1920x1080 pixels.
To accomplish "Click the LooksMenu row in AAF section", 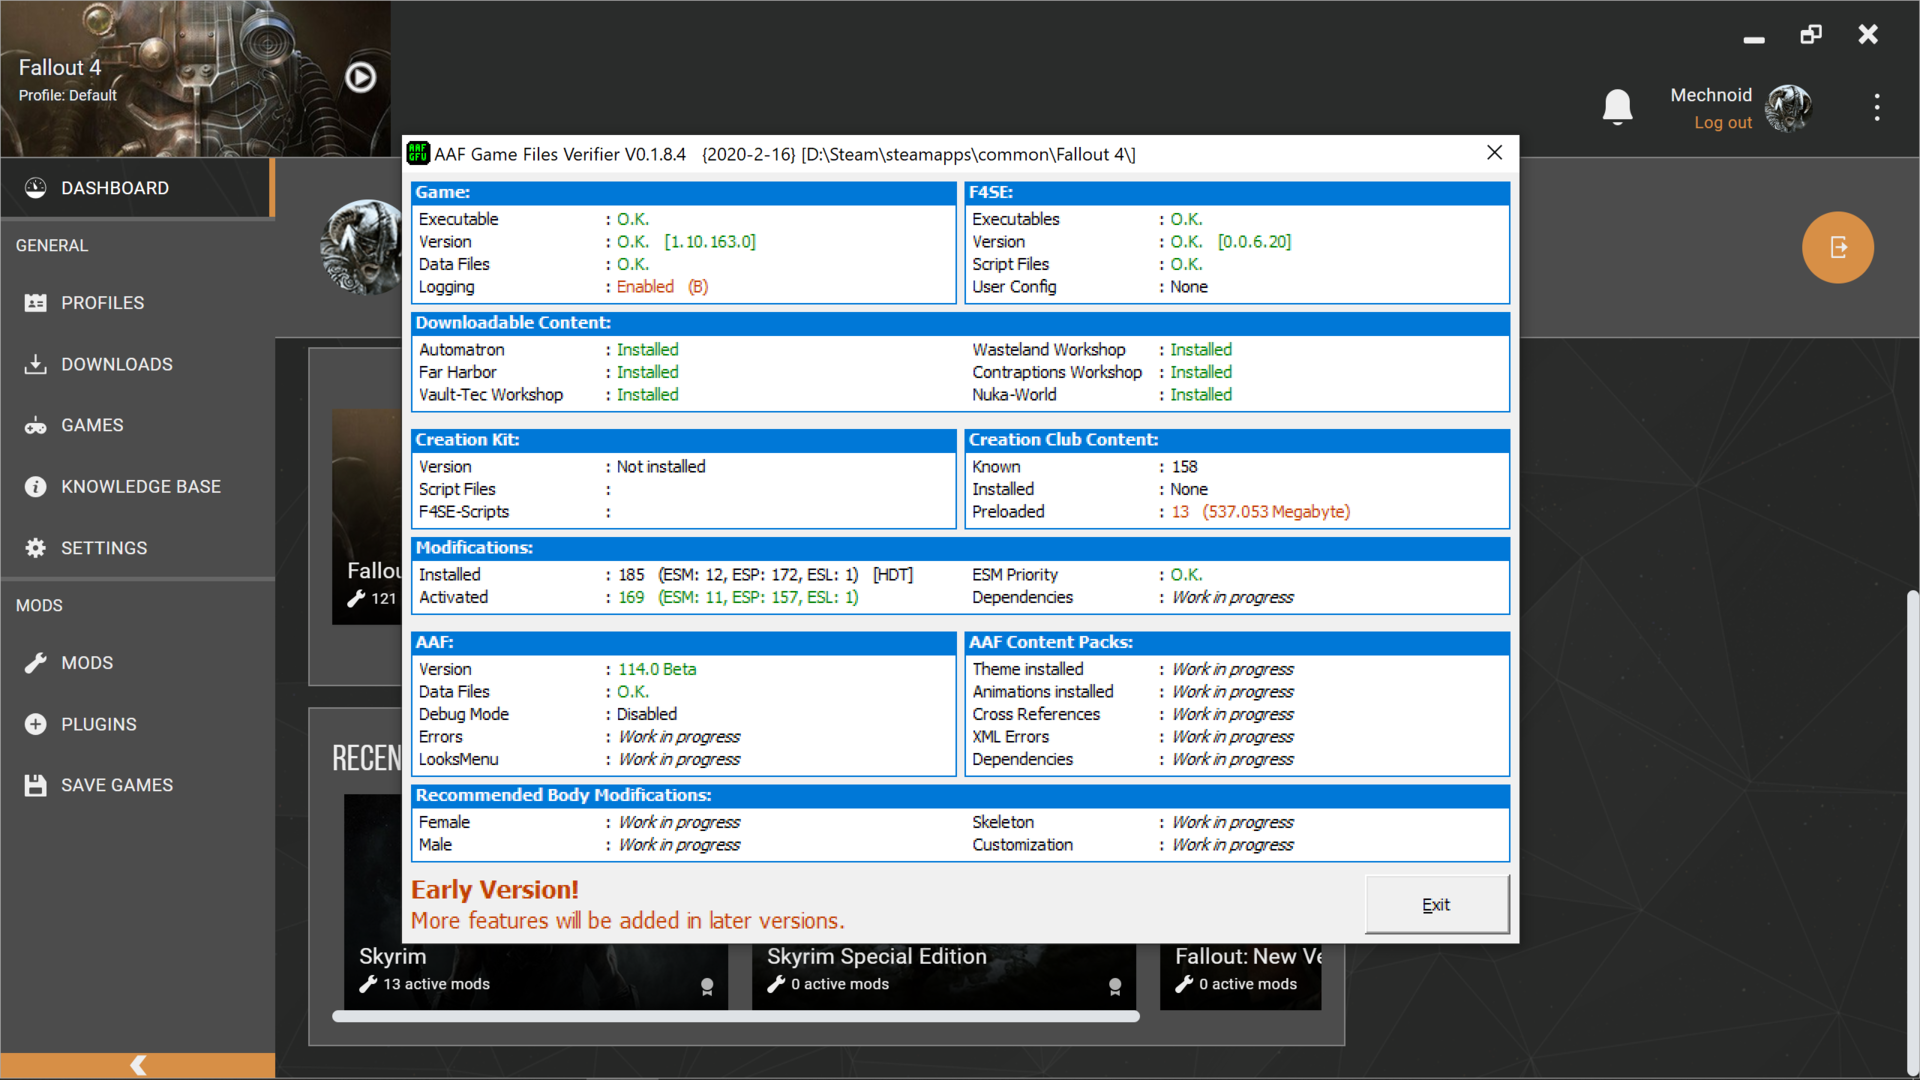I will pos(580,759).
